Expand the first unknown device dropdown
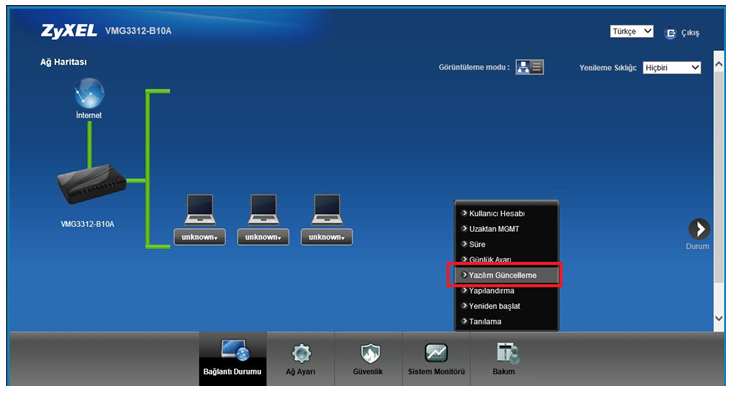 [200, 237]
